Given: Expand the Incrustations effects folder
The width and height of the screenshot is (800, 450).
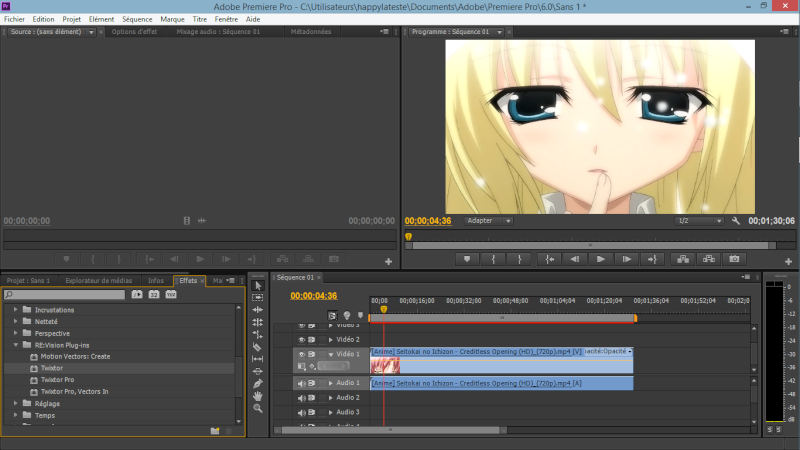Looking at the screenshot, I should [x=15, y=310].
